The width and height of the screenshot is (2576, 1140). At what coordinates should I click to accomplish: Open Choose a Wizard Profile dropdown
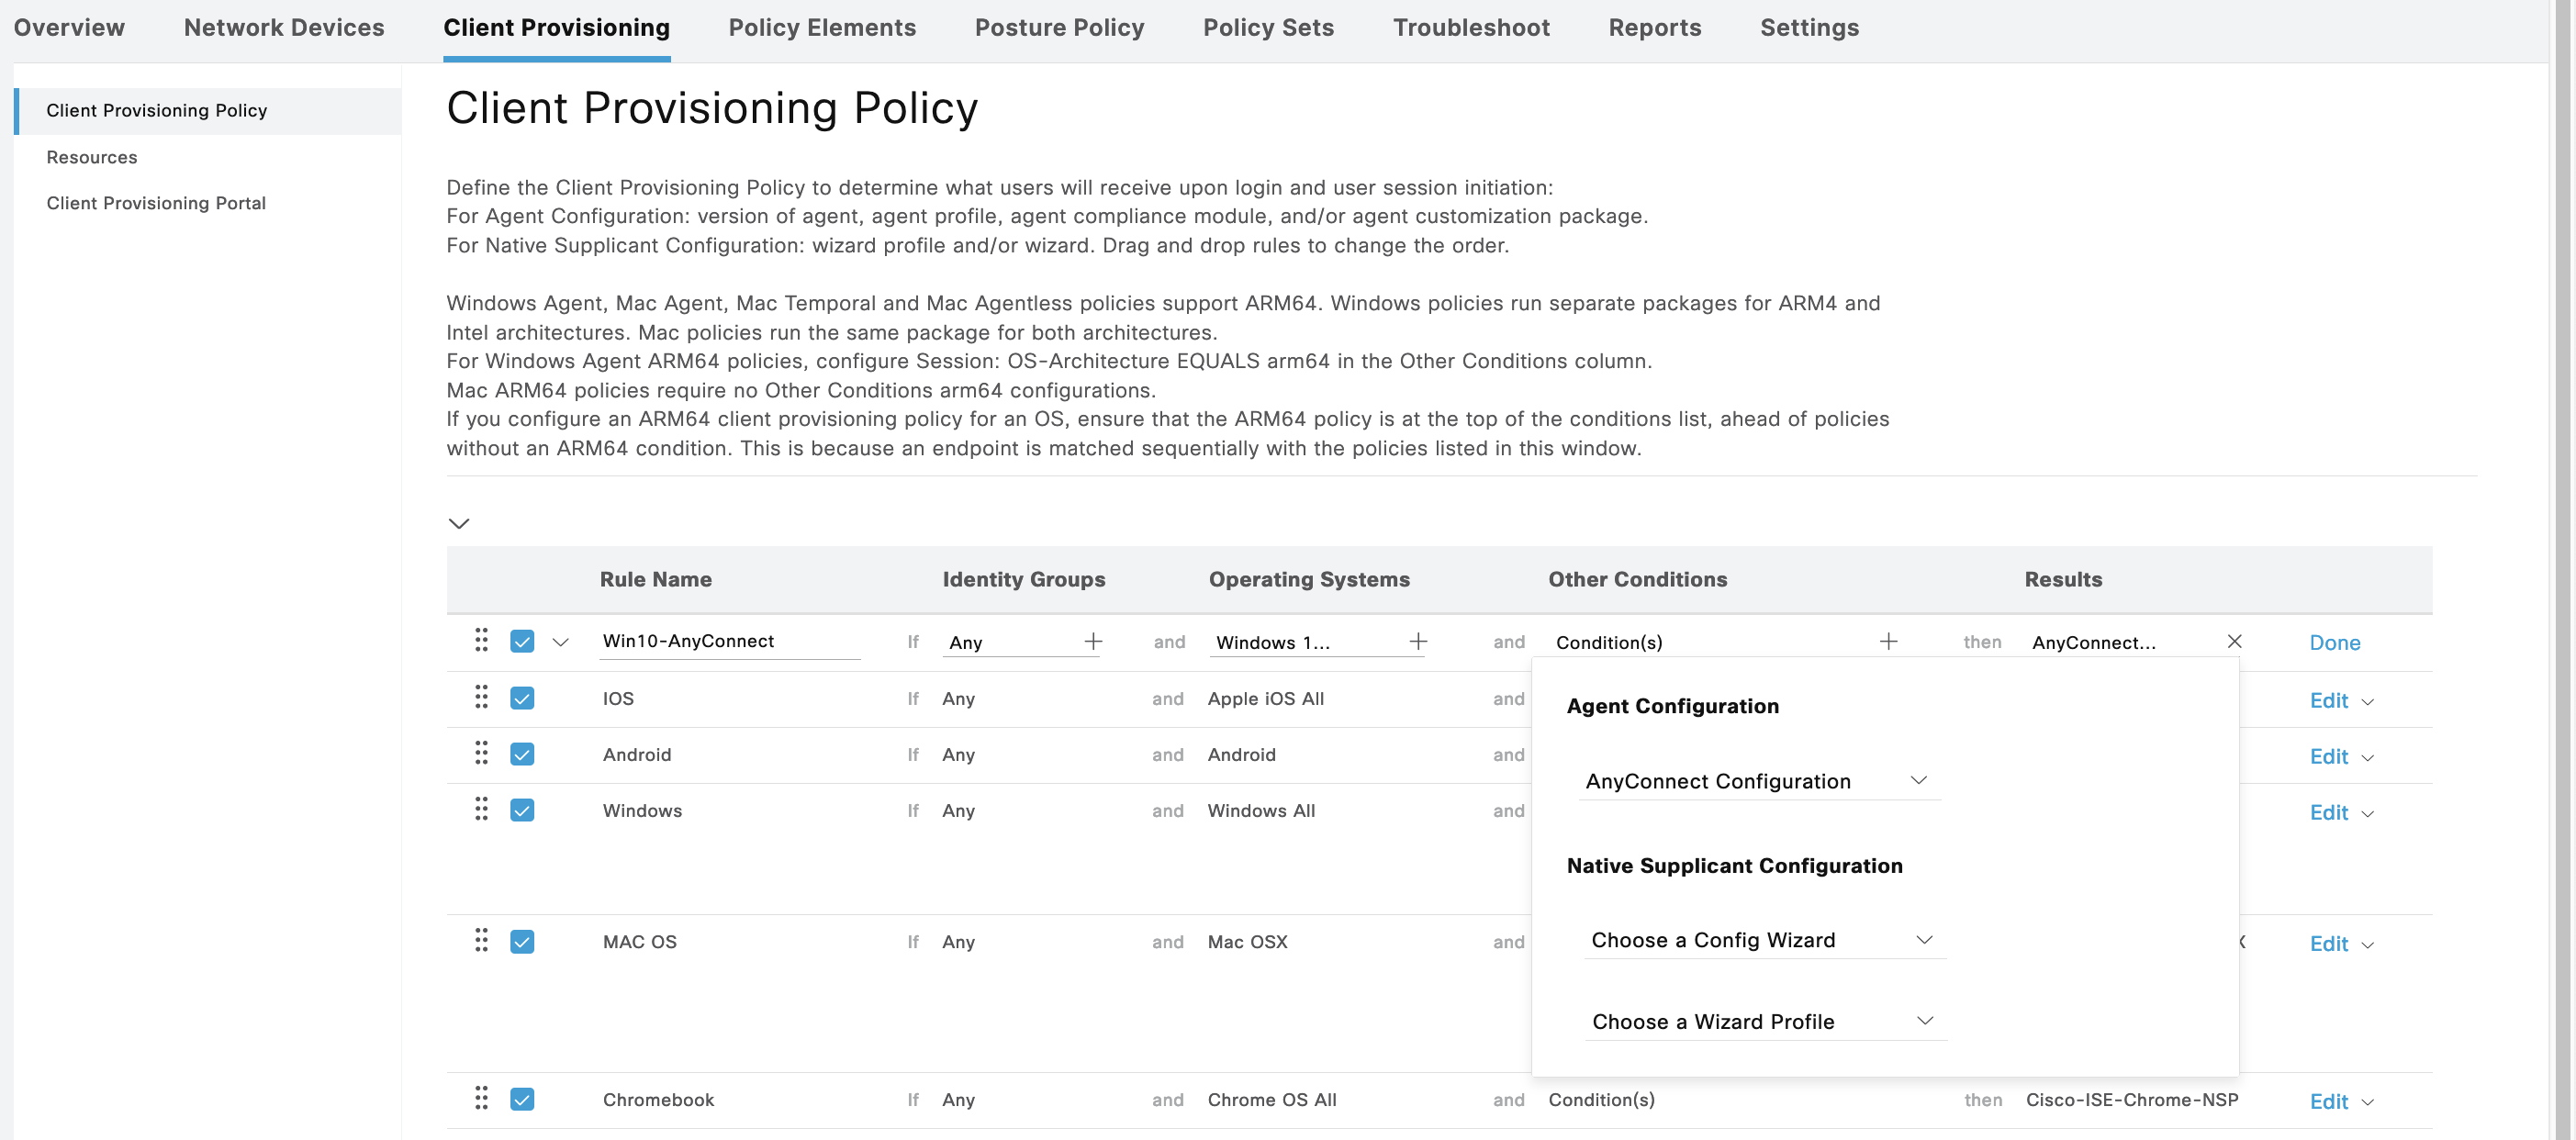pos(1764,1021)
